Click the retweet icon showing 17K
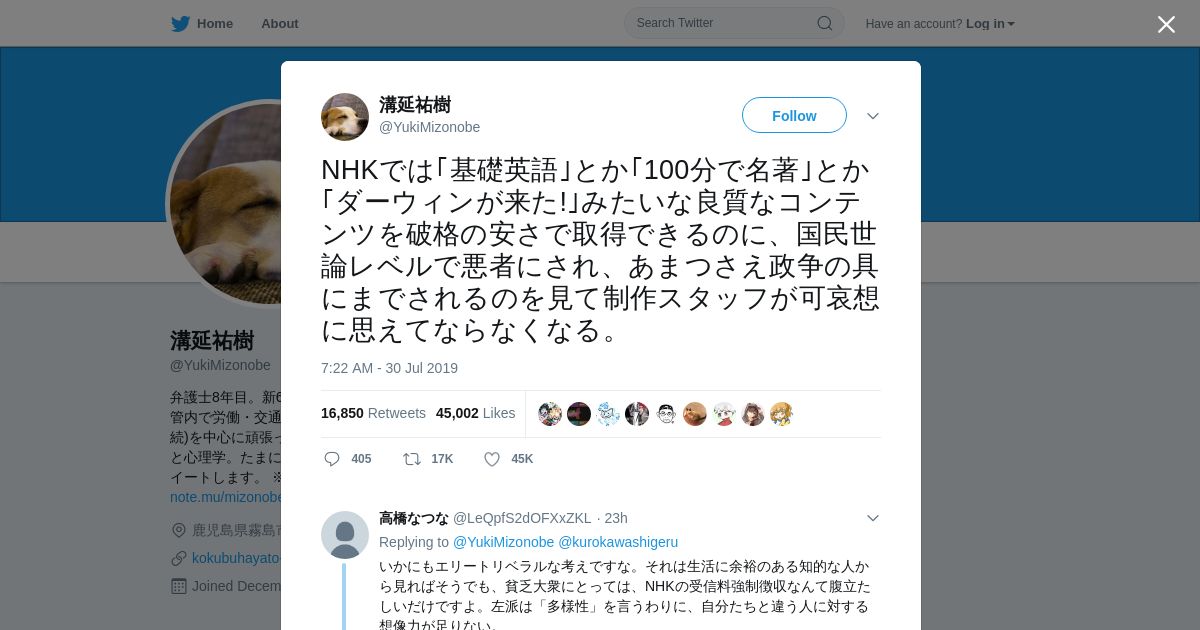This screenshot has width=1200, height=630. pyautogui.click(x=411, y=459)
